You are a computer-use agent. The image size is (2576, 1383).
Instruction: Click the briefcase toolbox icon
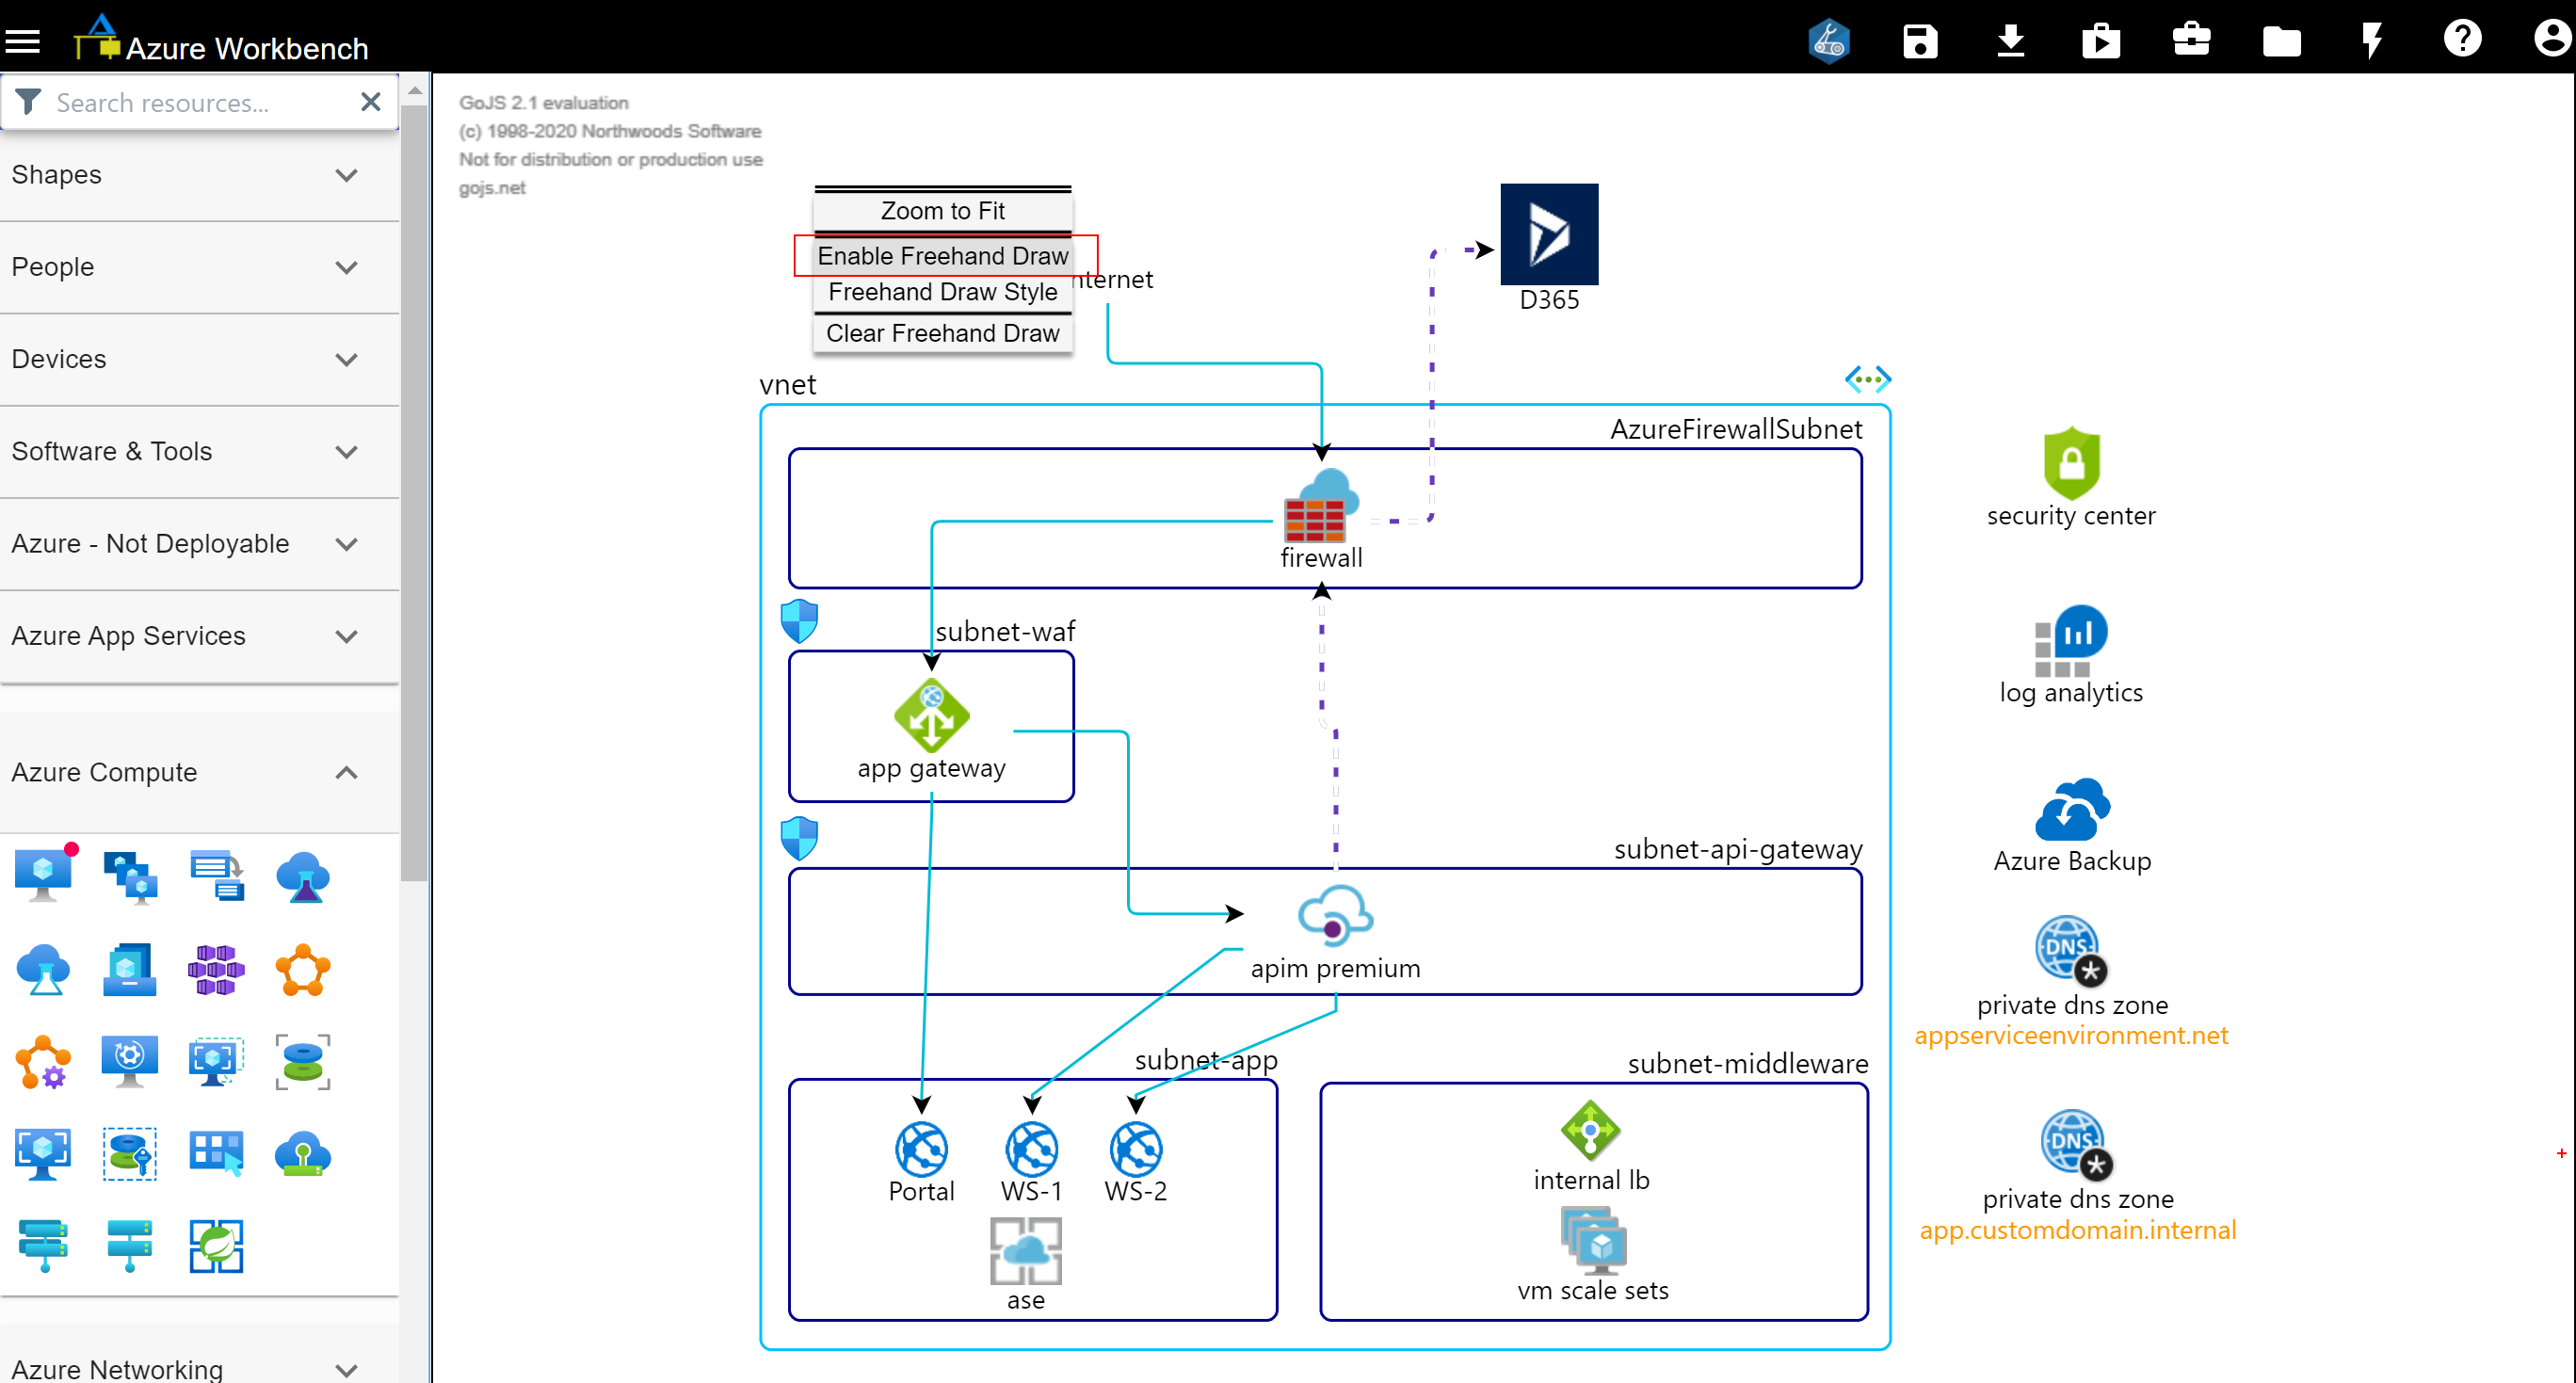pyautogui.click(x=2191, y=39)
